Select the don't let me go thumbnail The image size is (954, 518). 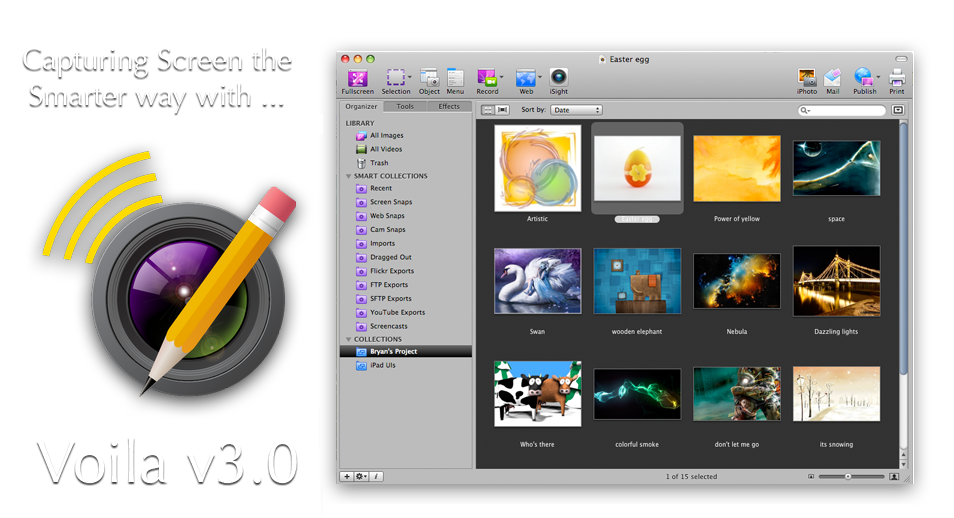click(x=737, y=394)
